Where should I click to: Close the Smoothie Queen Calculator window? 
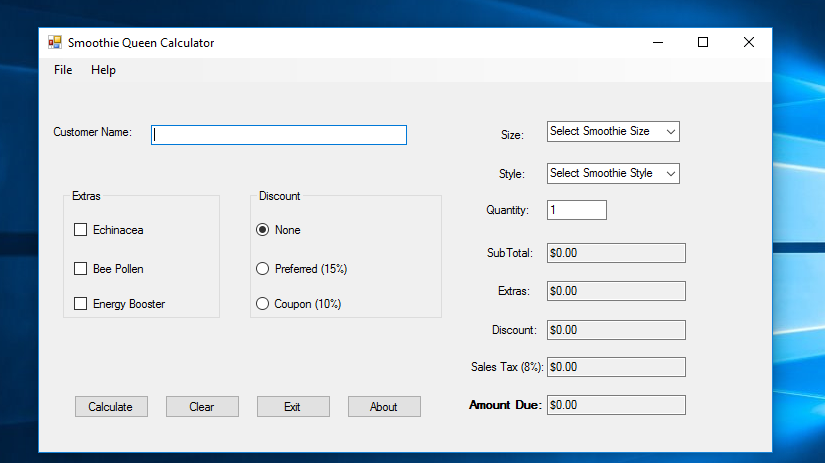pyautogui.click(x=749, y=43)
